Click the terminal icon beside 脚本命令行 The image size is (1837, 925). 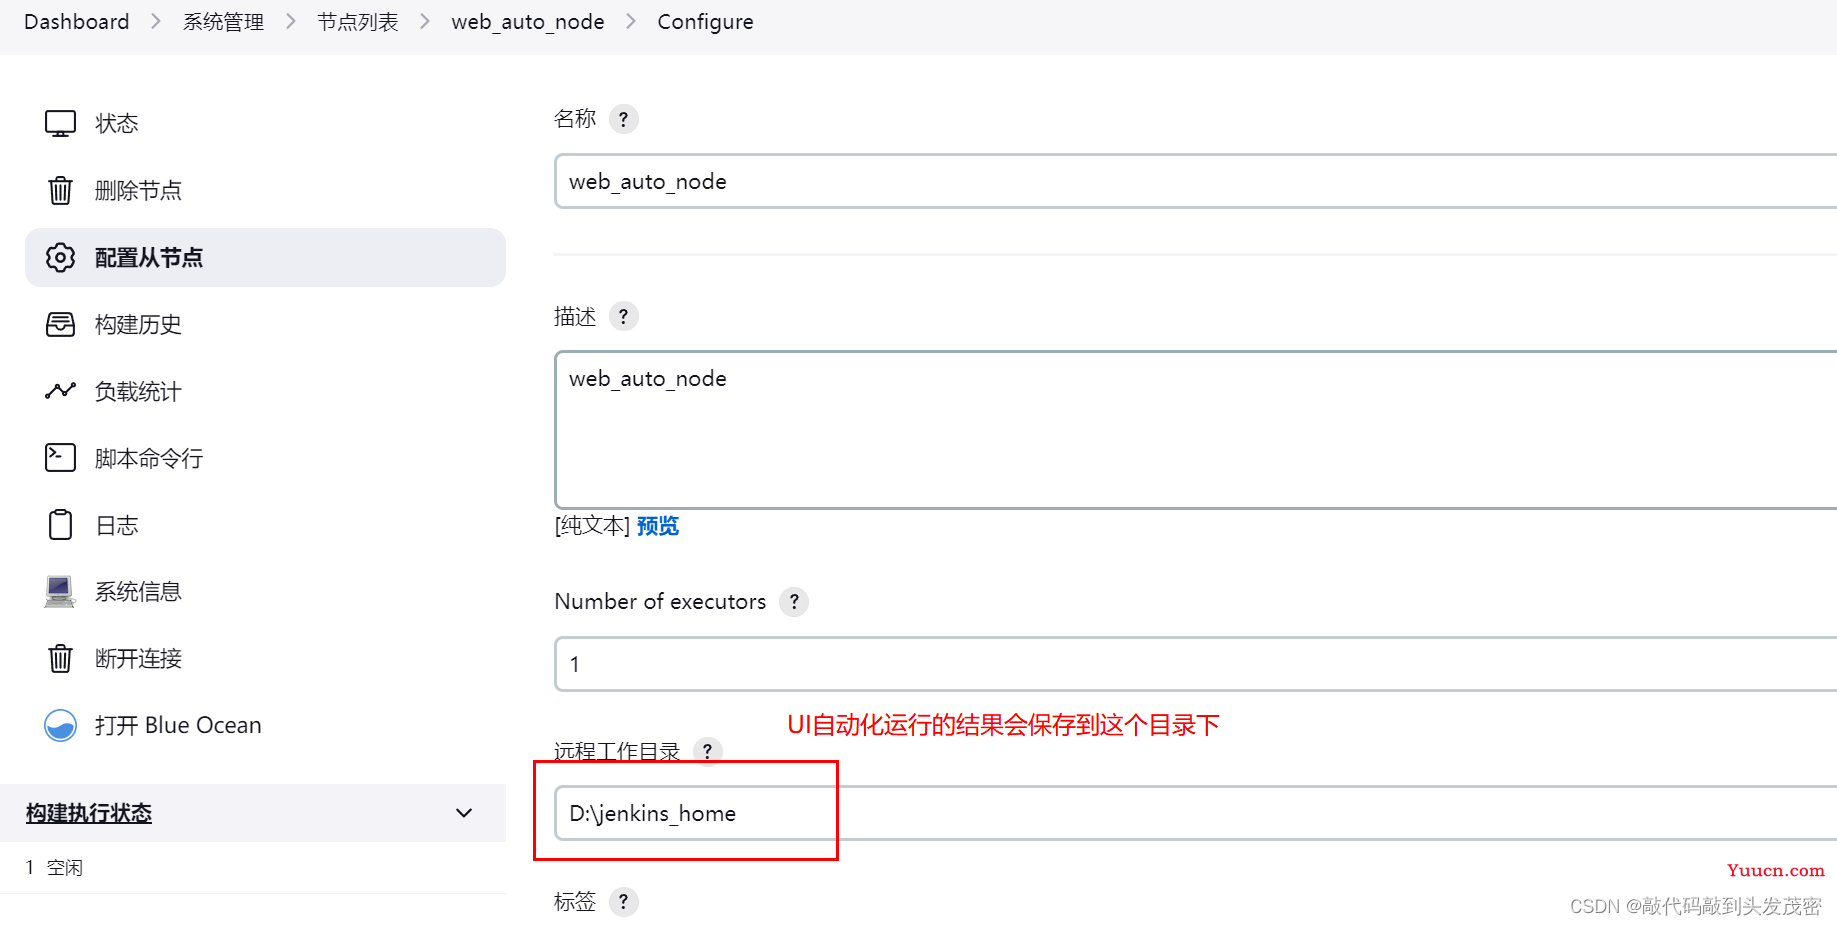click(x=60, y=458)
